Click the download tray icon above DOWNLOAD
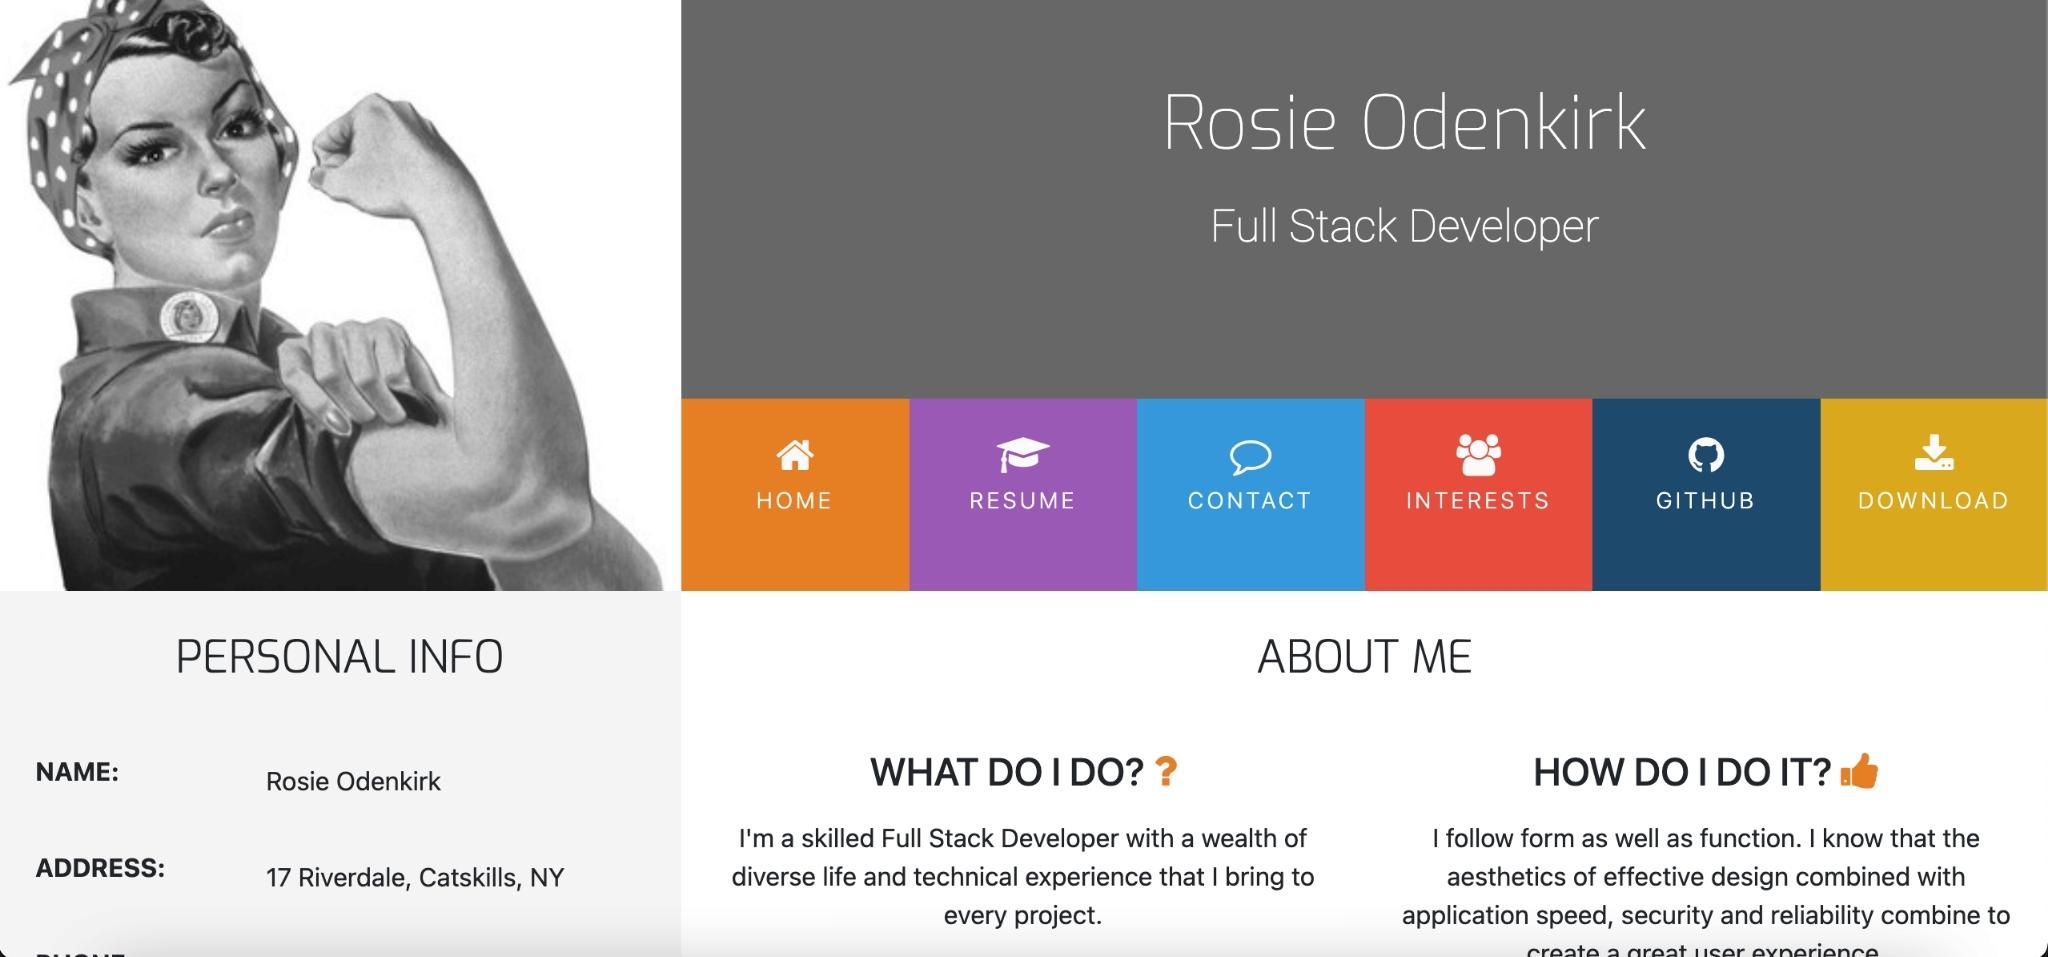2048x957 pixels. 1934,453
